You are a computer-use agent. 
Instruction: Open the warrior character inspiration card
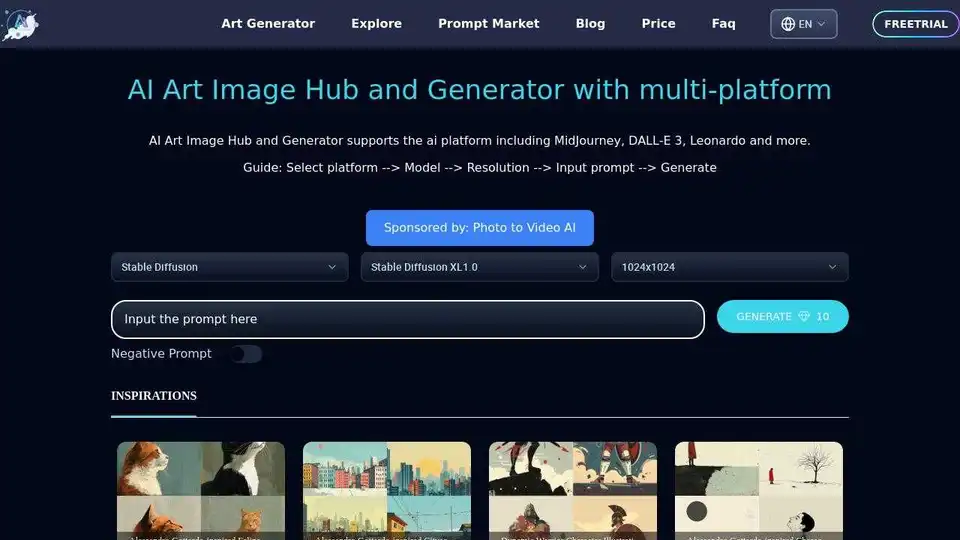coord(573,491)
